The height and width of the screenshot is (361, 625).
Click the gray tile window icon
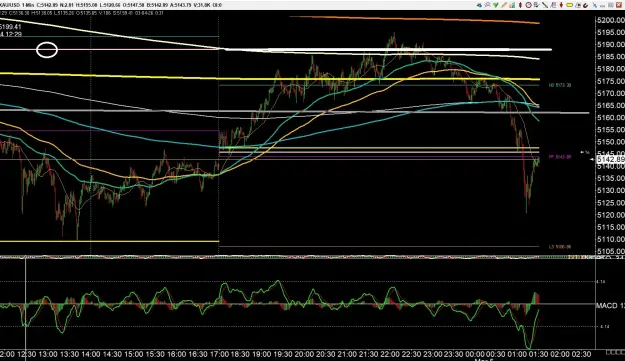(x=610, y=5)
